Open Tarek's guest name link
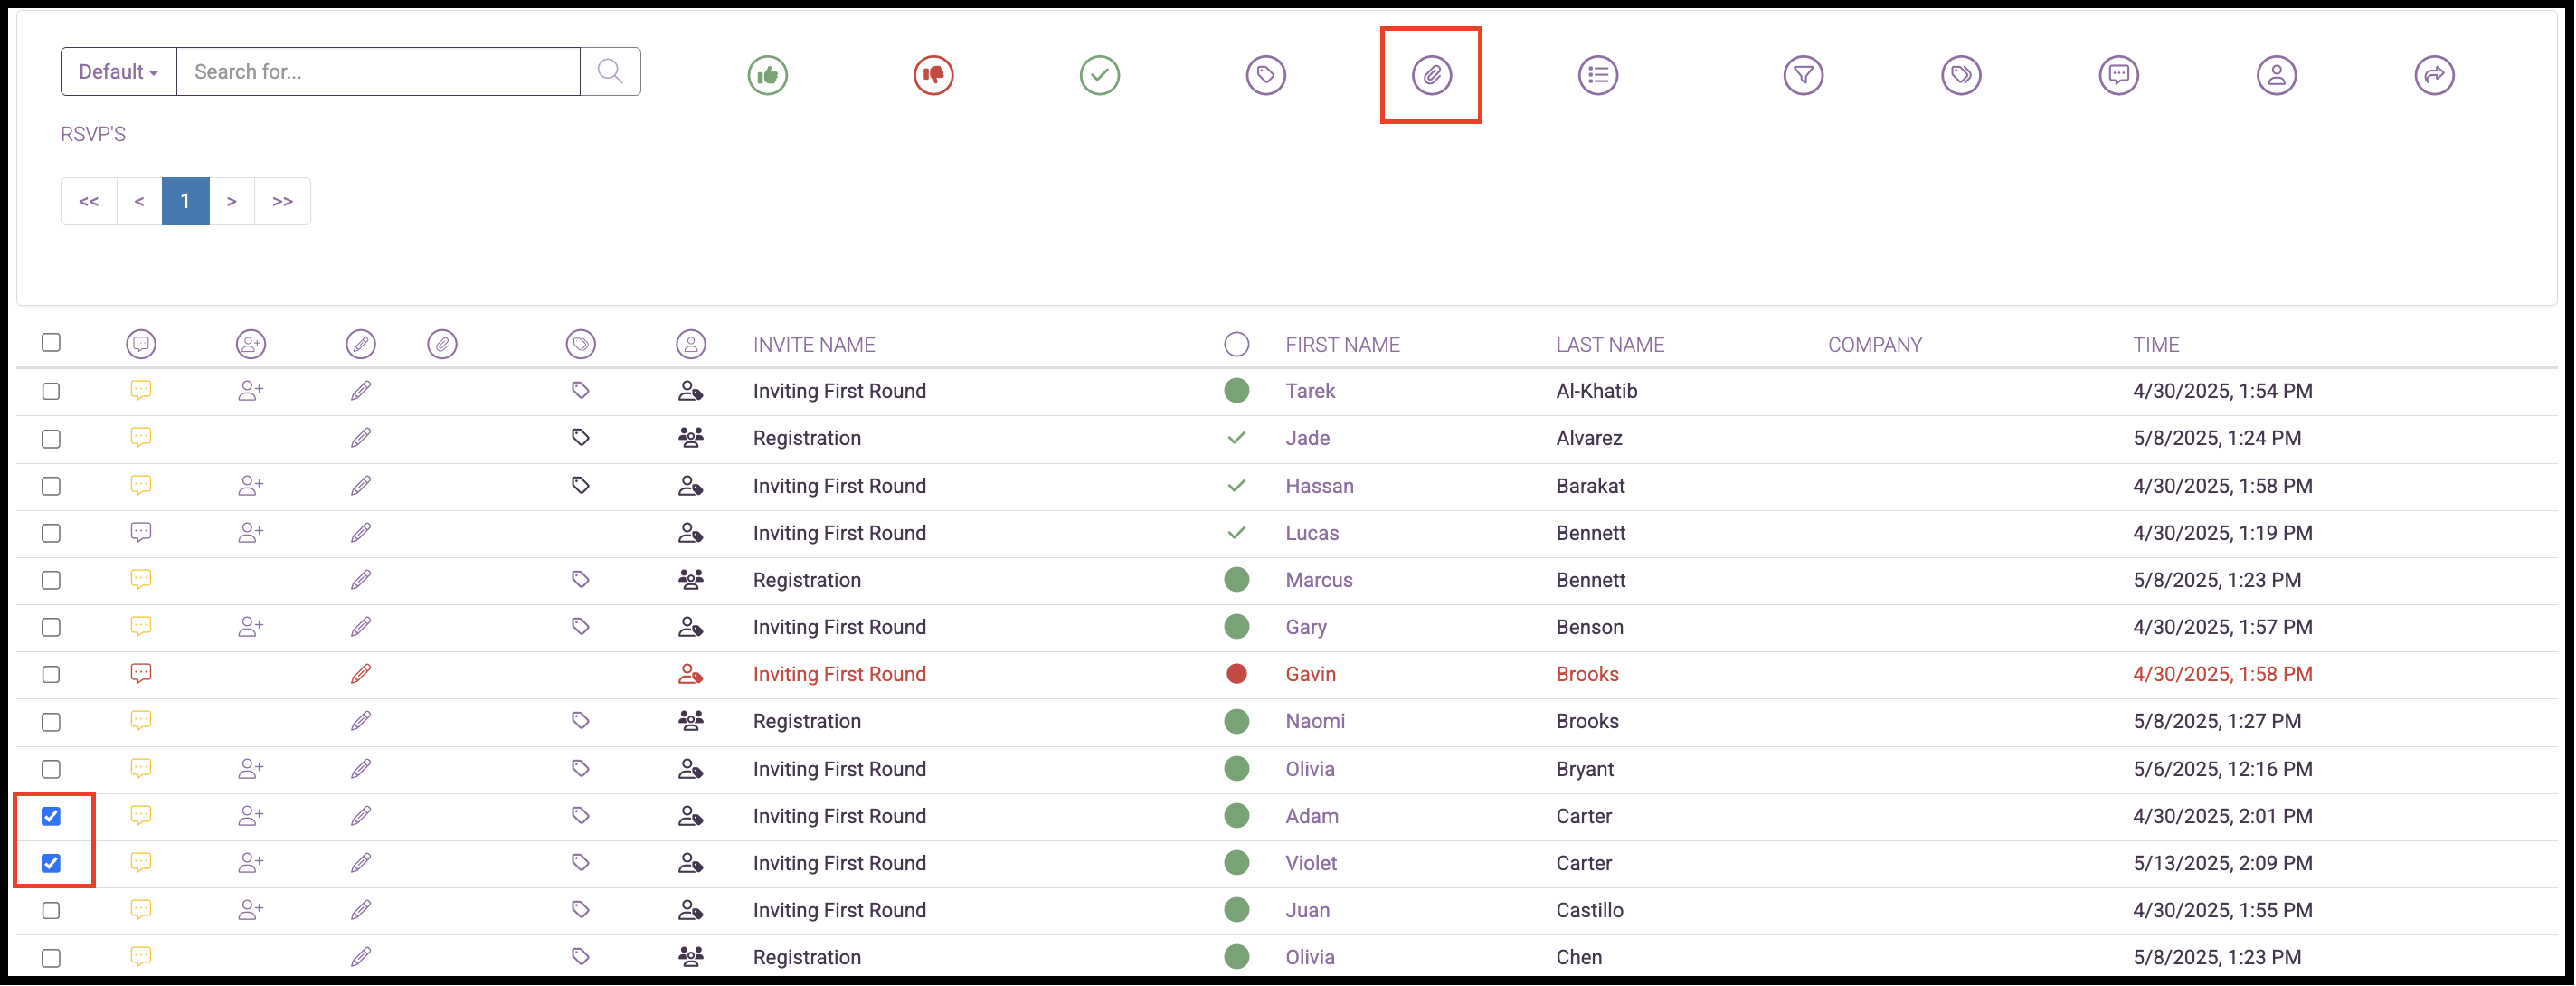This screenshot has width=2576, height=986. [x=1310, y=391]
